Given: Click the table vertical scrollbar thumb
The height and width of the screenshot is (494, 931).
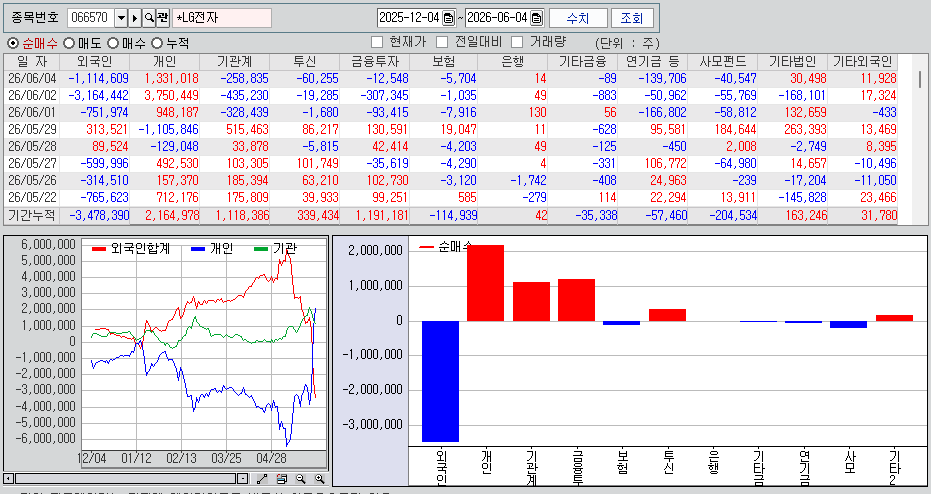Looking at the screenshot, I should 920,78.
